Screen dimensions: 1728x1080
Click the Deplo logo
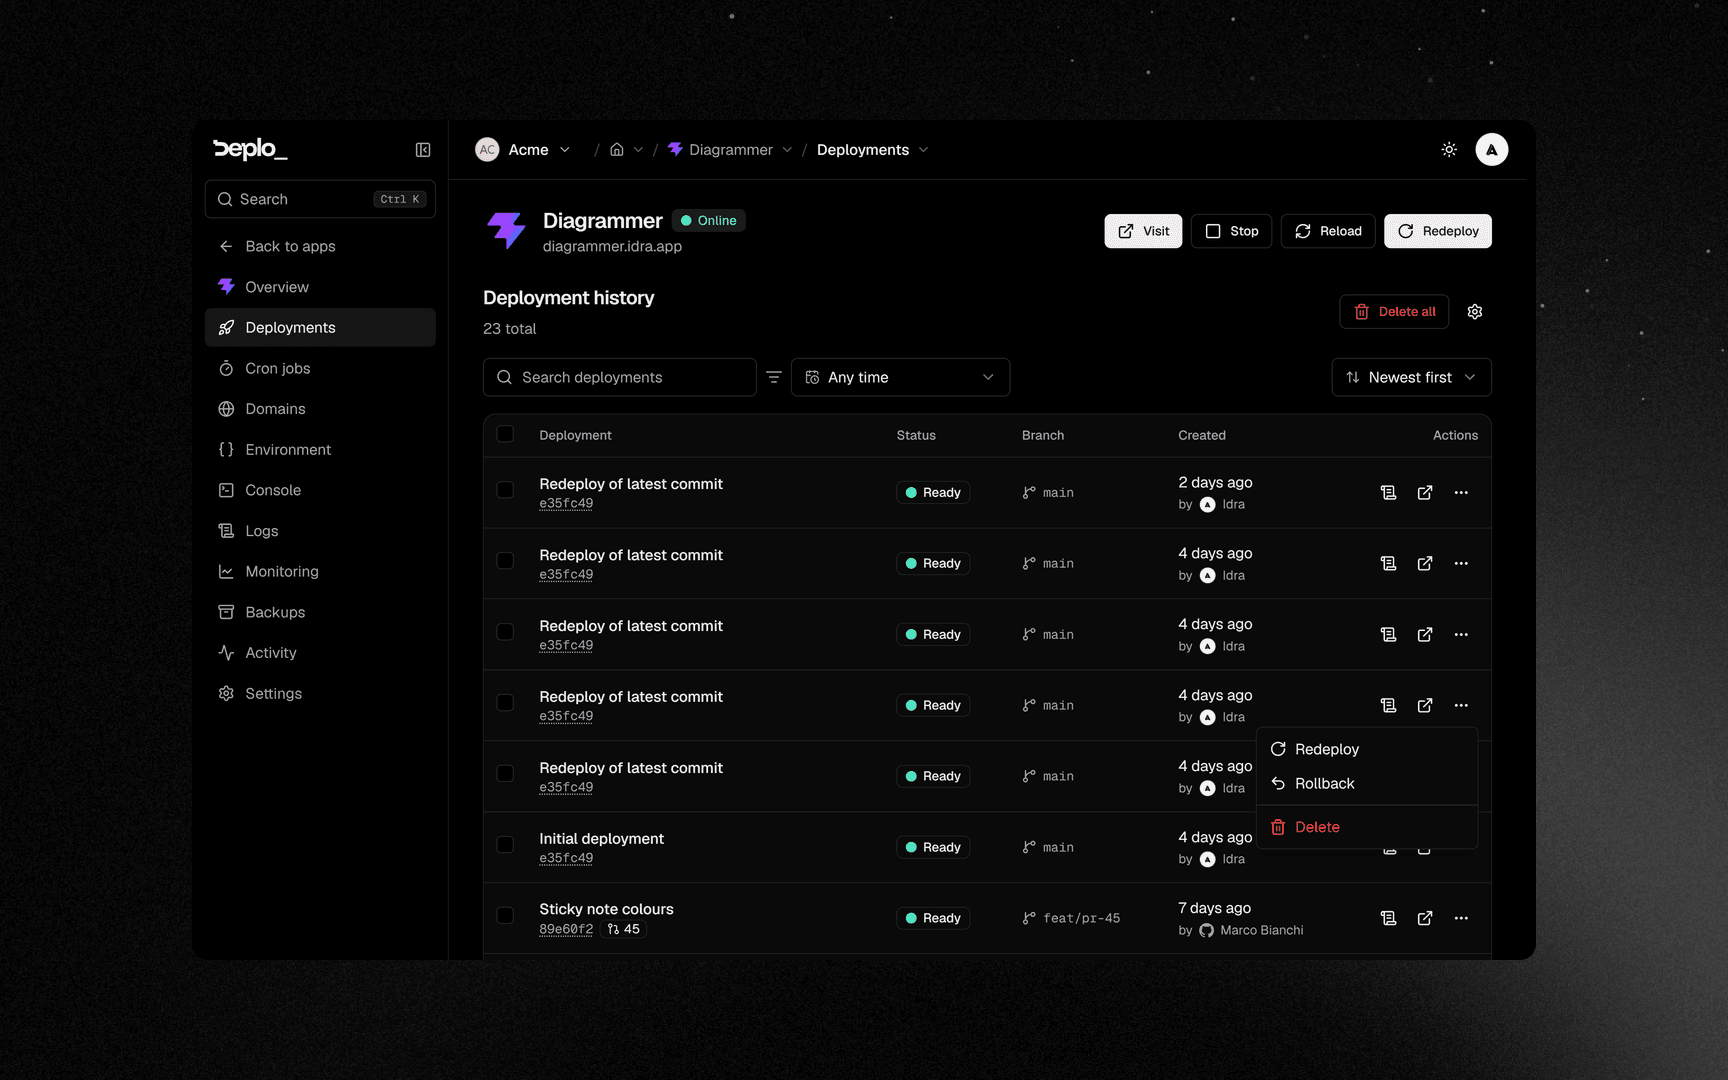tap(250, 149)
